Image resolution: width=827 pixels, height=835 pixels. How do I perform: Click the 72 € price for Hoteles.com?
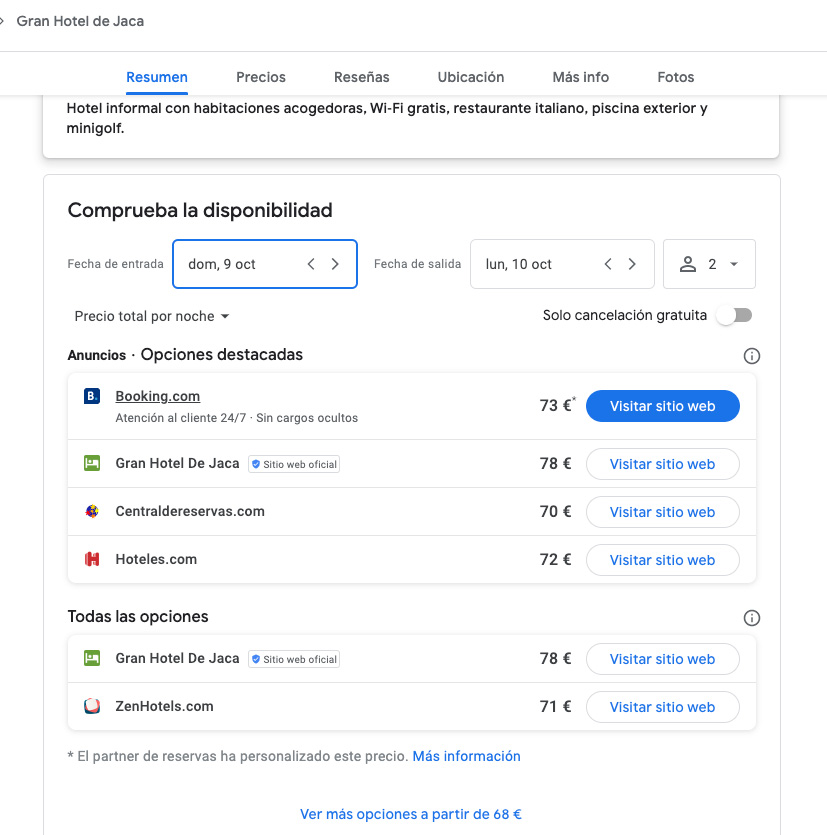[555, 560]
